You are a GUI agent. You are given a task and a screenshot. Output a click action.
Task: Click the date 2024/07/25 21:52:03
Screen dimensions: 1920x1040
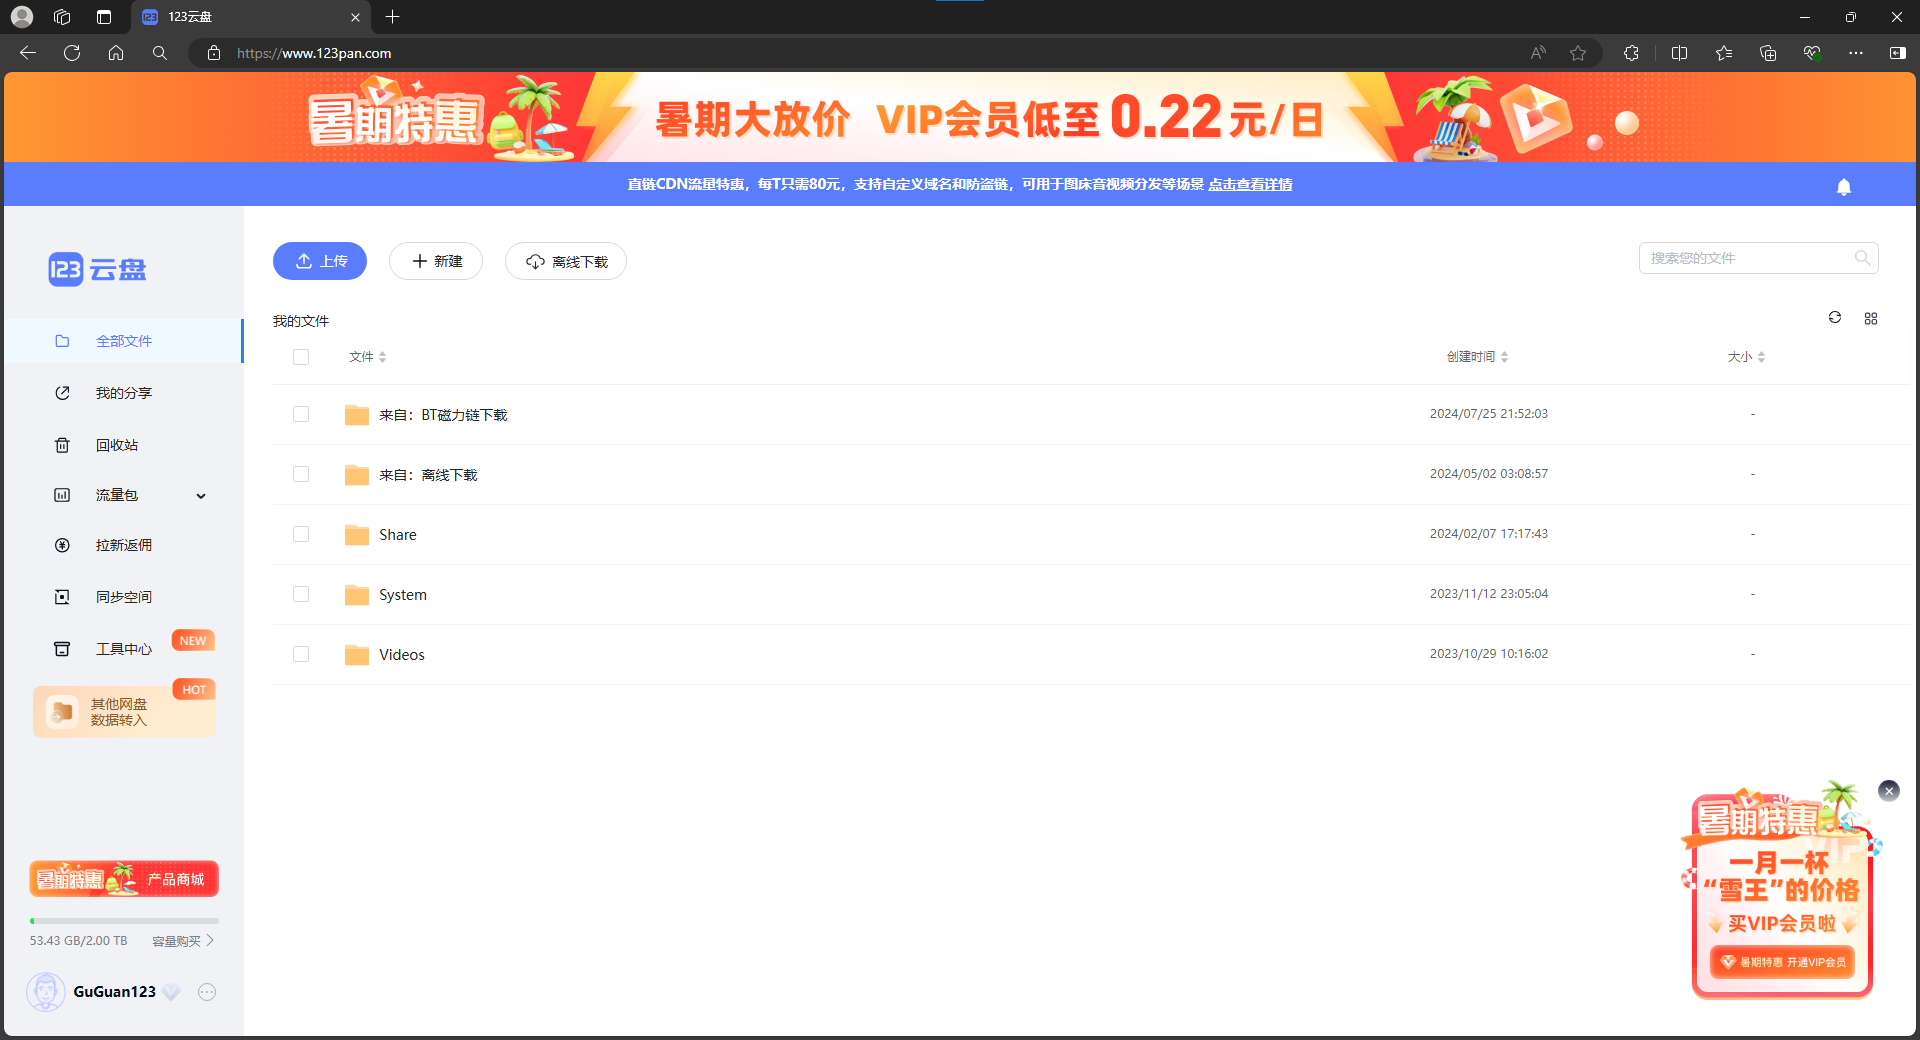tap(1489, 414)
